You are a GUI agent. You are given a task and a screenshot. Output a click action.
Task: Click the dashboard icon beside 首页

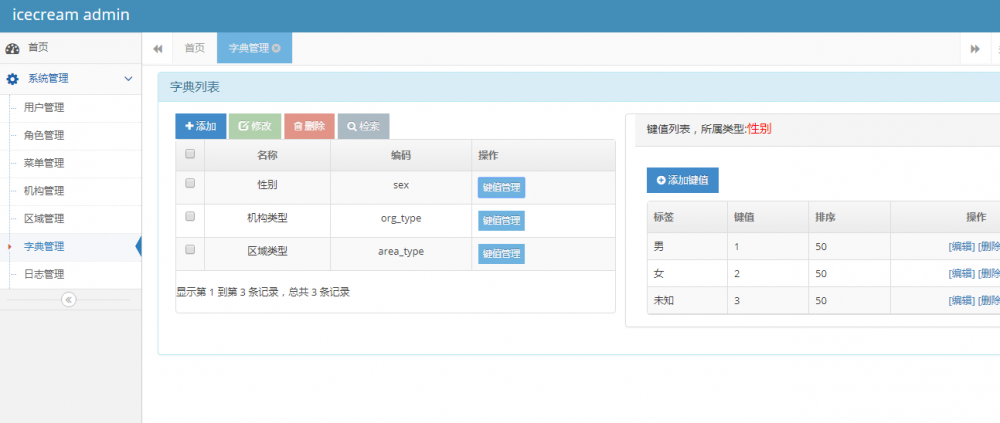click(12, 48)
